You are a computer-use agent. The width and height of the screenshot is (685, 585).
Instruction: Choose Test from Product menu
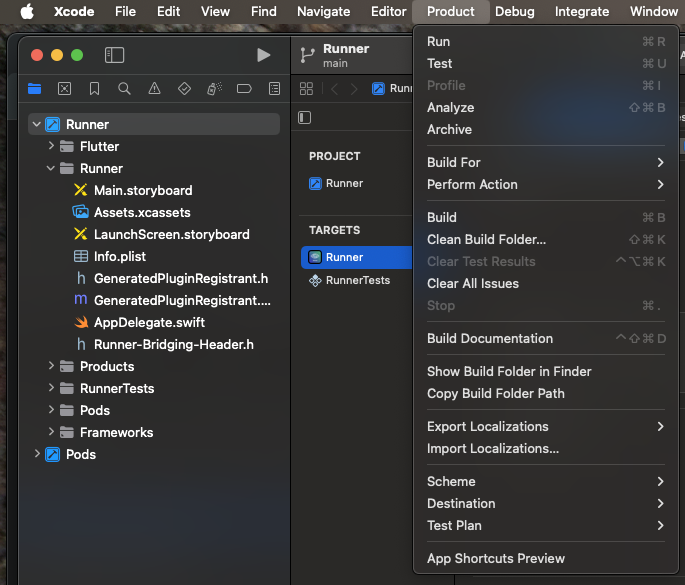(546, 64)
